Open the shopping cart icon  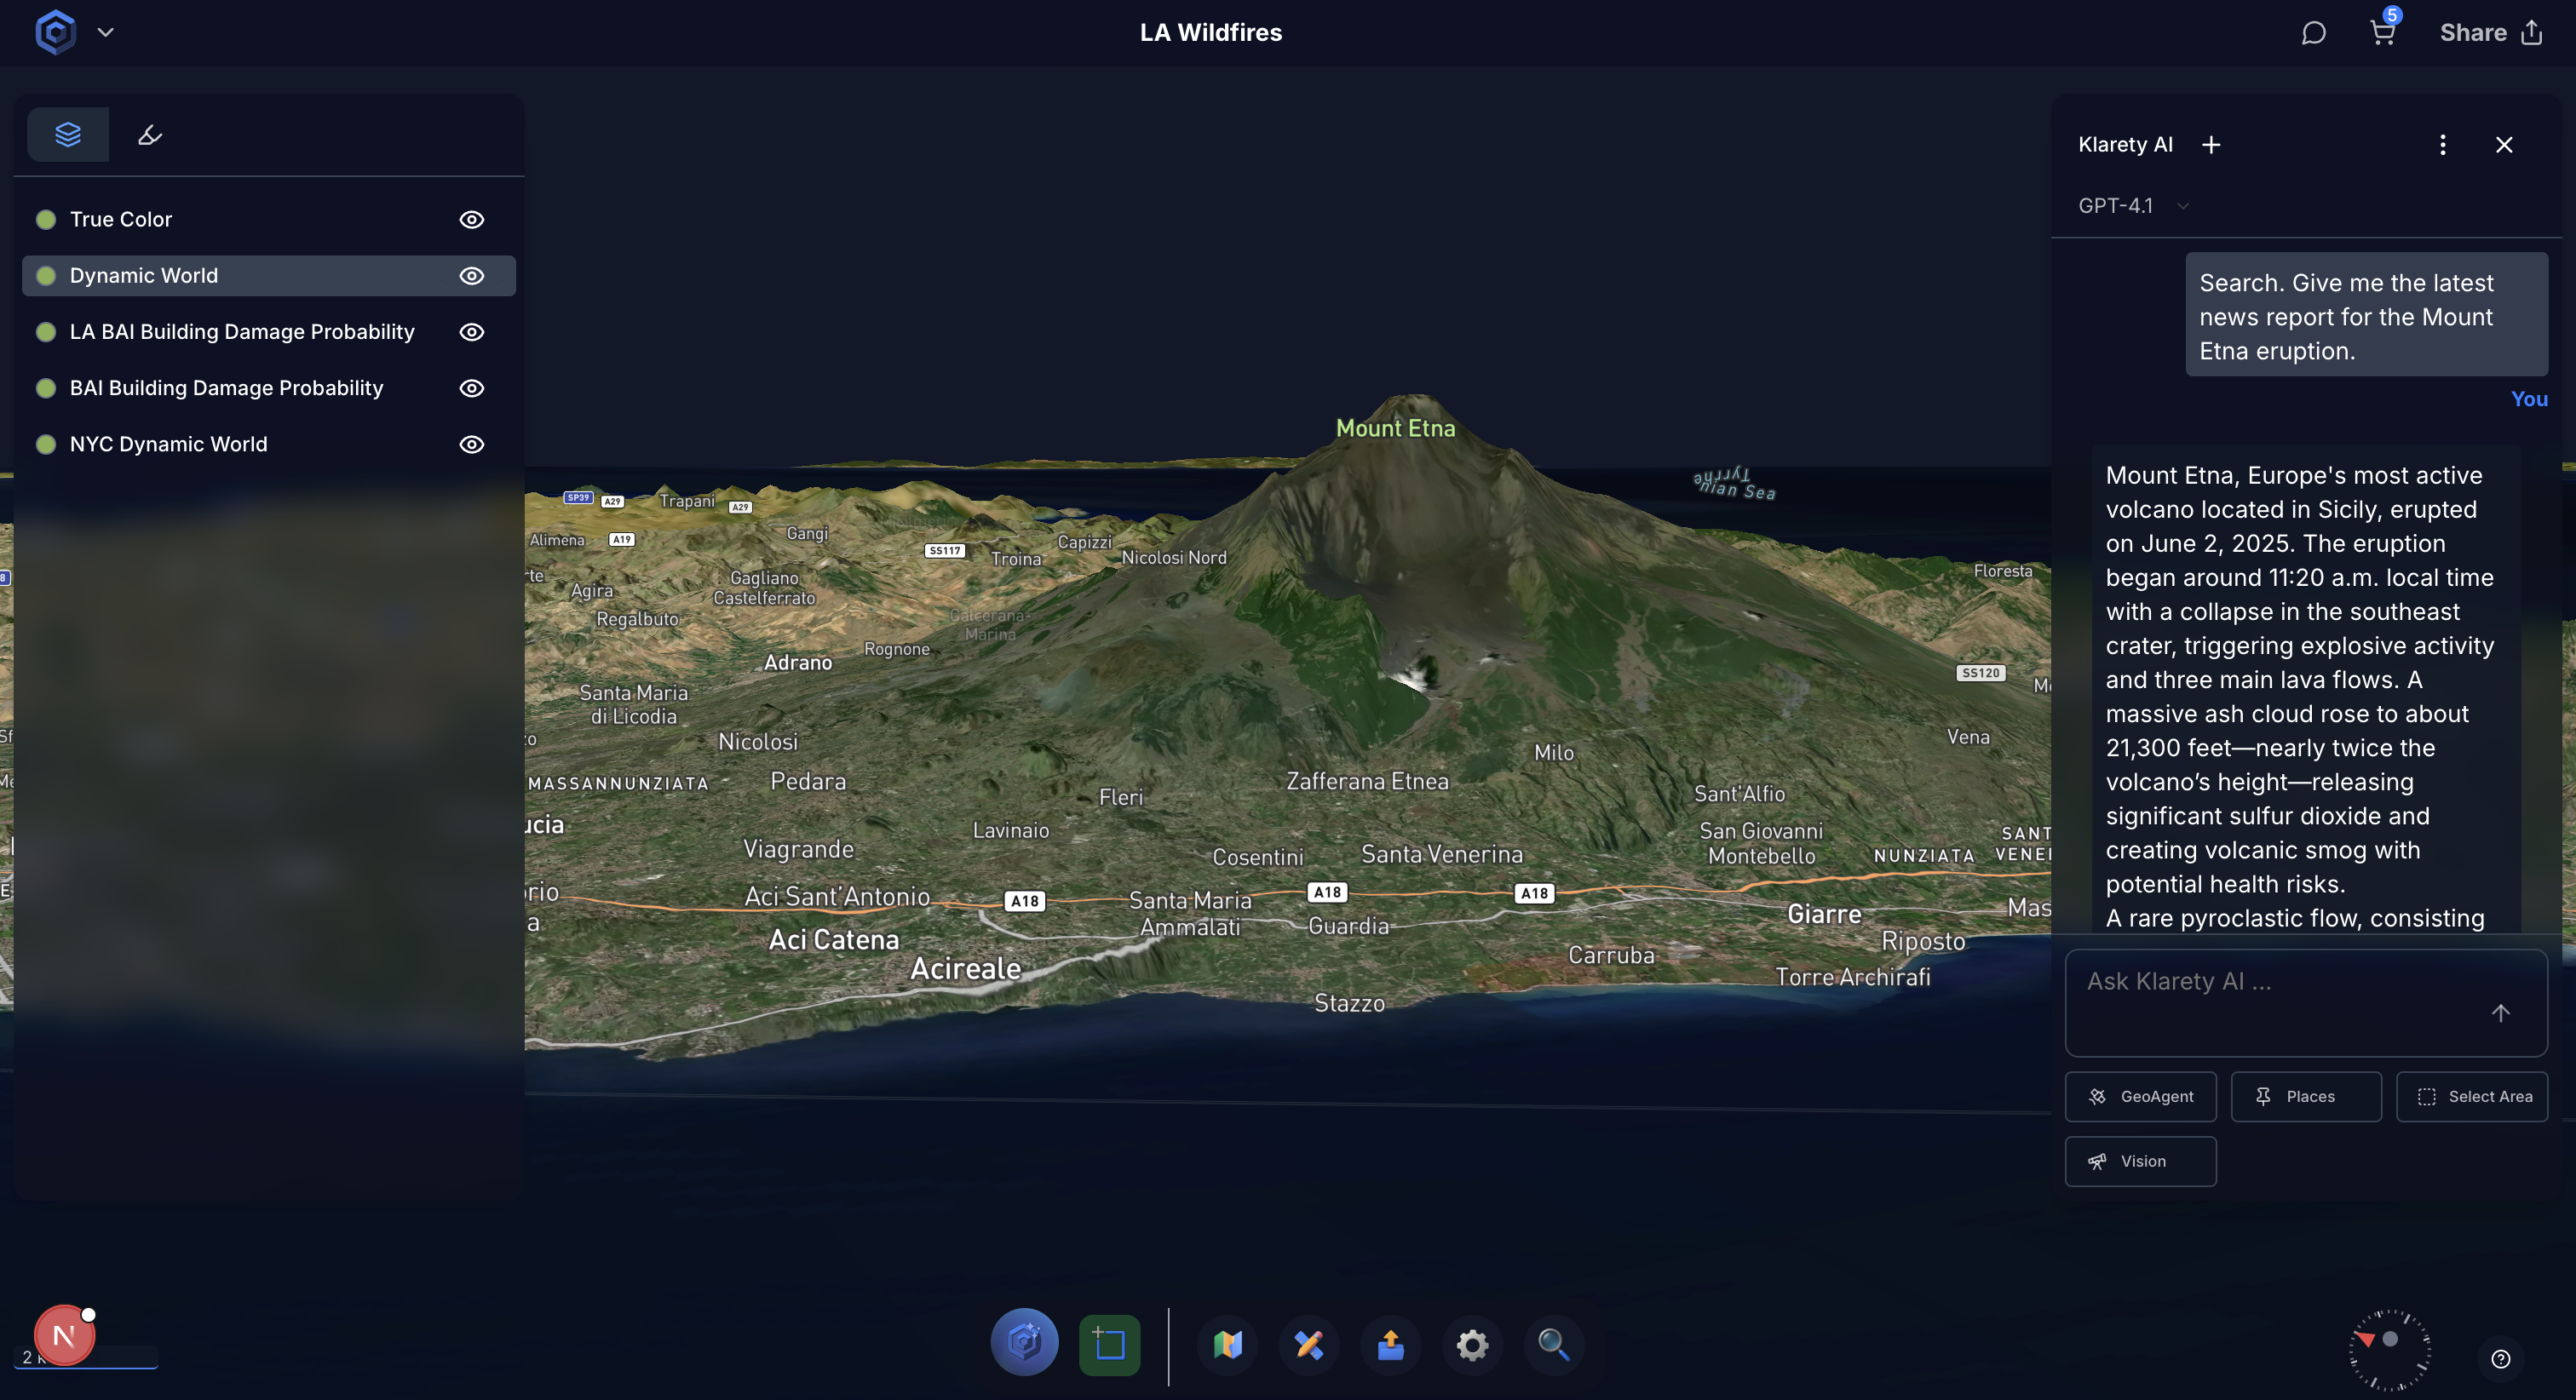point(2382,33)
